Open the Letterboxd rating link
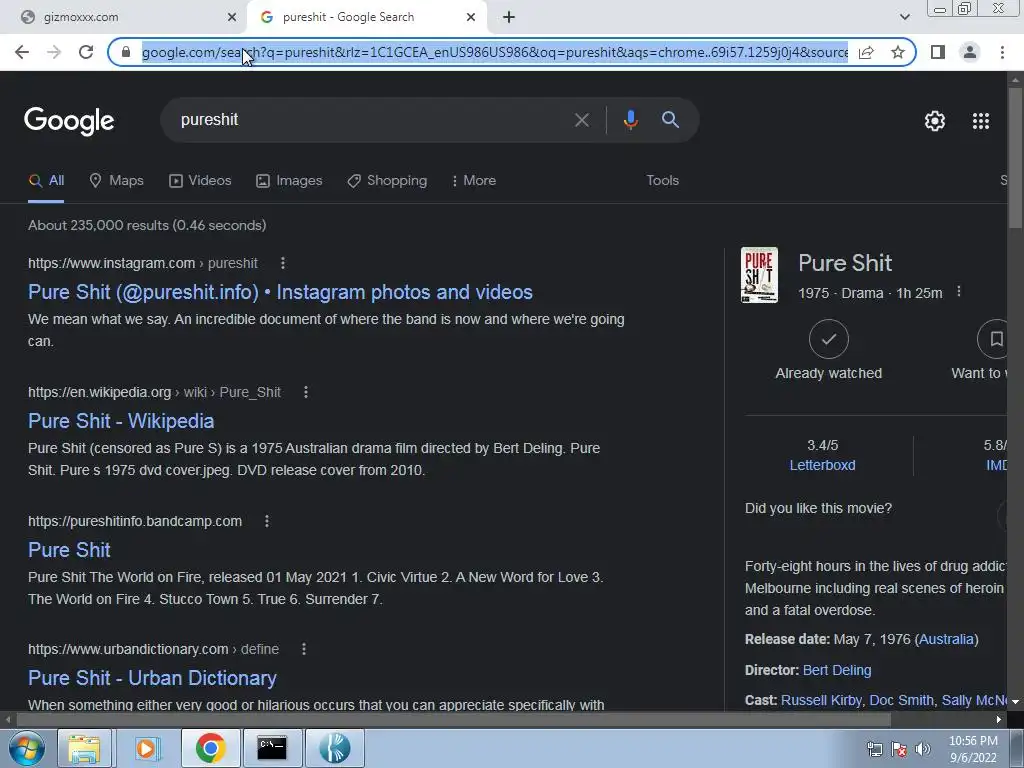 pos(822,465)
